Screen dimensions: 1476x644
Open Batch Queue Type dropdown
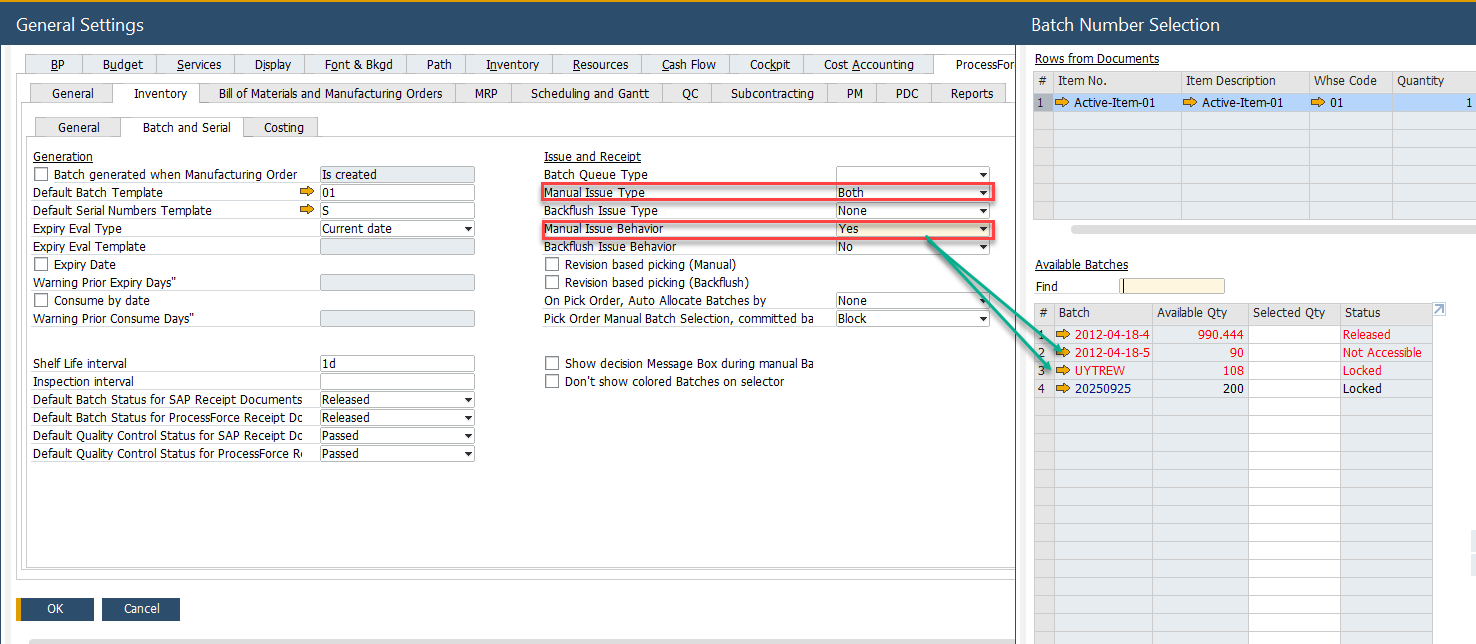[x=983, y=175]
